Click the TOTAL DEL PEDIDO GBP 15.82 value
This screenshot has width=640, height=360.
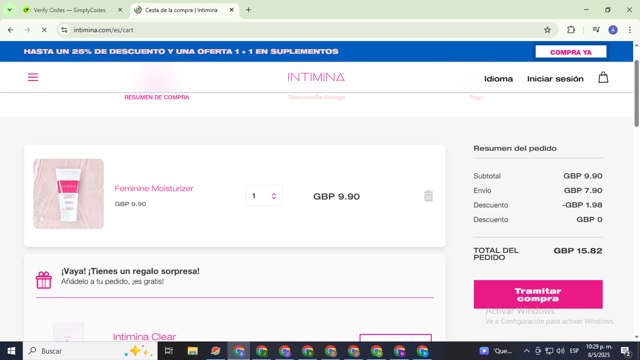[x=578, y=251]
